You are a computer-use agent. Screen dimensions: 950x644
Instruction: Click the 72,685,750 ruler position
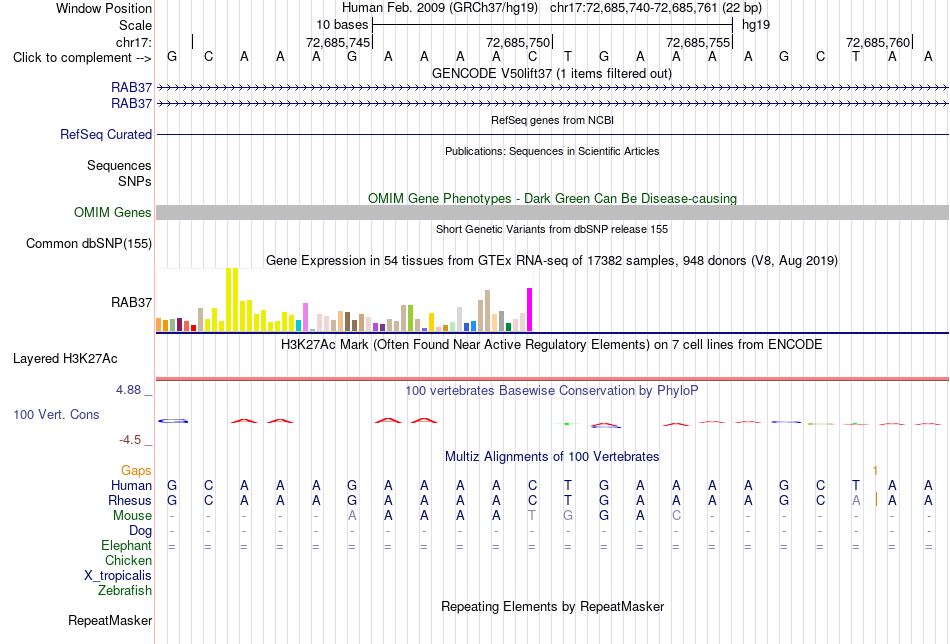coord(517,42)
